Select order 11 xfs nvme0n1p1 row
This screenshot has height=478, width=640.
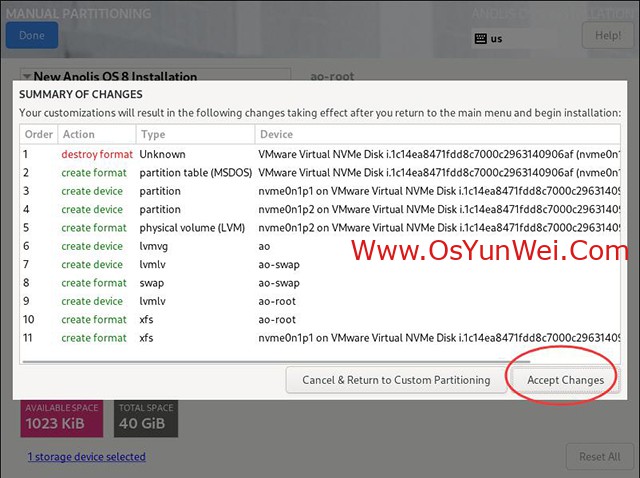point(320,338)
